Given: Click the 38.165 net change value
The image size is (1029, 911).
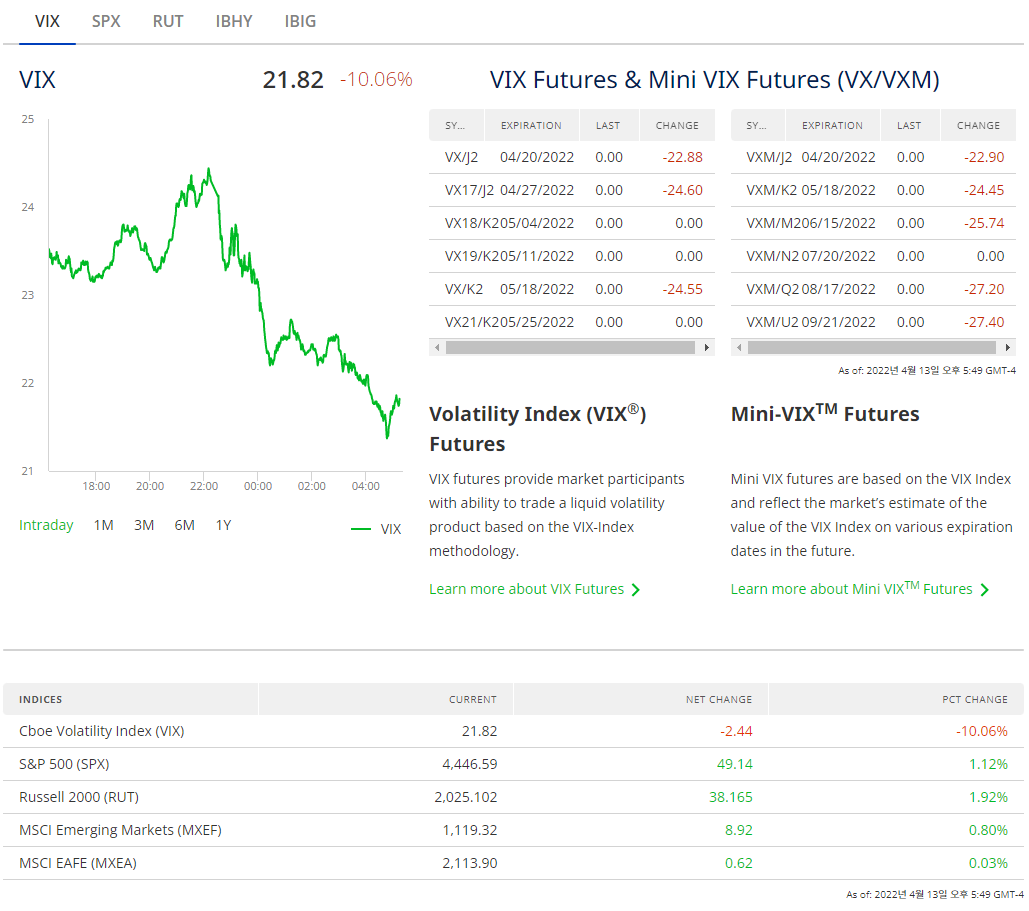Looking at the screenshot, I should [x=730, y=797].
